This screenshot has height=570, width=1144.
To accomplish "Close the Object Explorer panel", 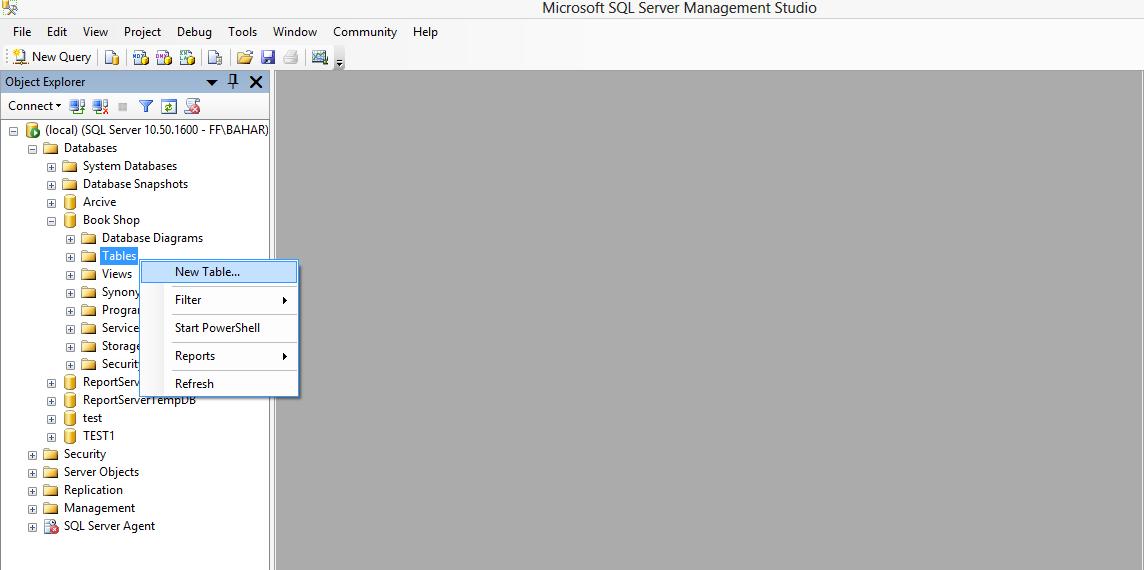I will [256, 82].
